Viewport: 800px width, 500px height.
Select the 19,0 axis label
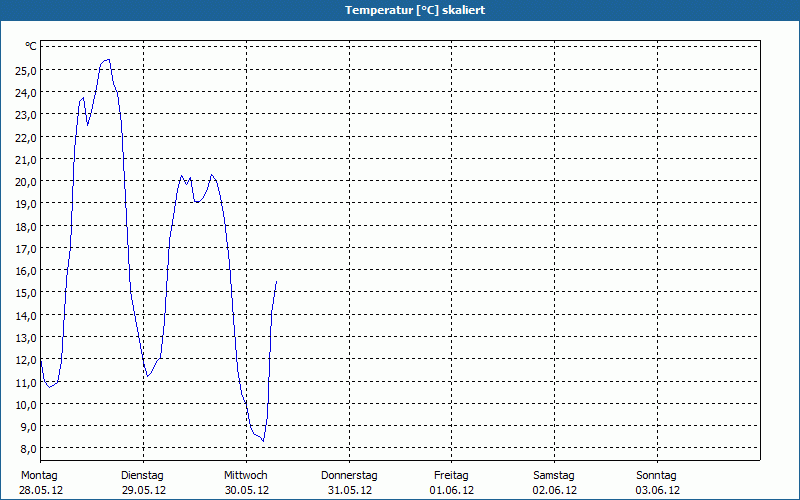pos(26,204)
